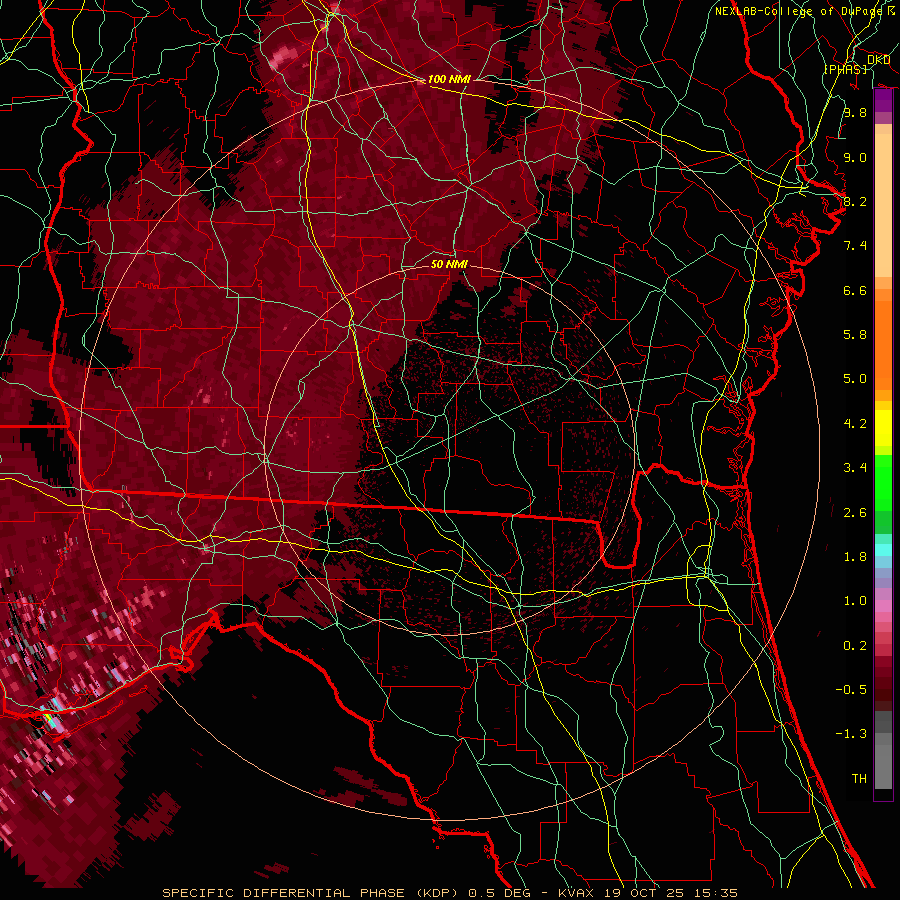Click the cyan color band near 1.8
Viewport: 900px width, 900px height.
click(883, 549)
